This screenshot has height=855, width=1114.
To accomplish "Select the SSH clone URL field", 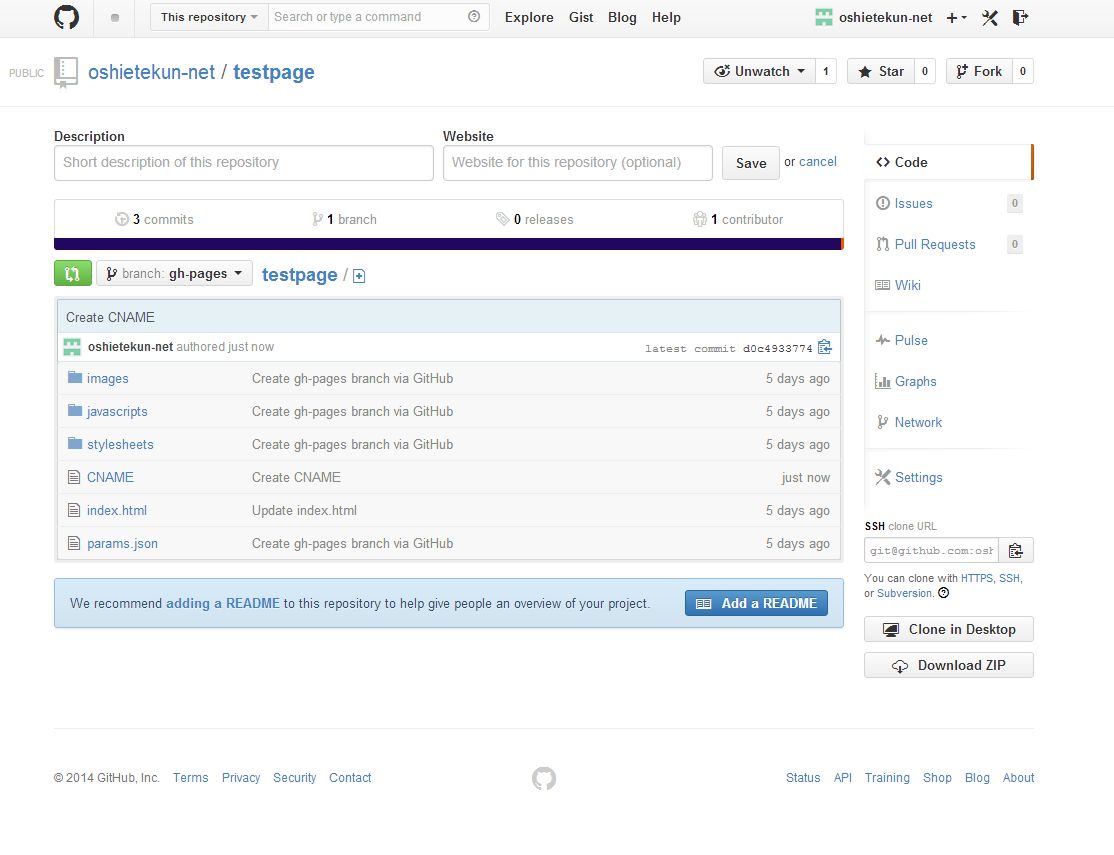I will pyautogui.click(x=931, y=550).
